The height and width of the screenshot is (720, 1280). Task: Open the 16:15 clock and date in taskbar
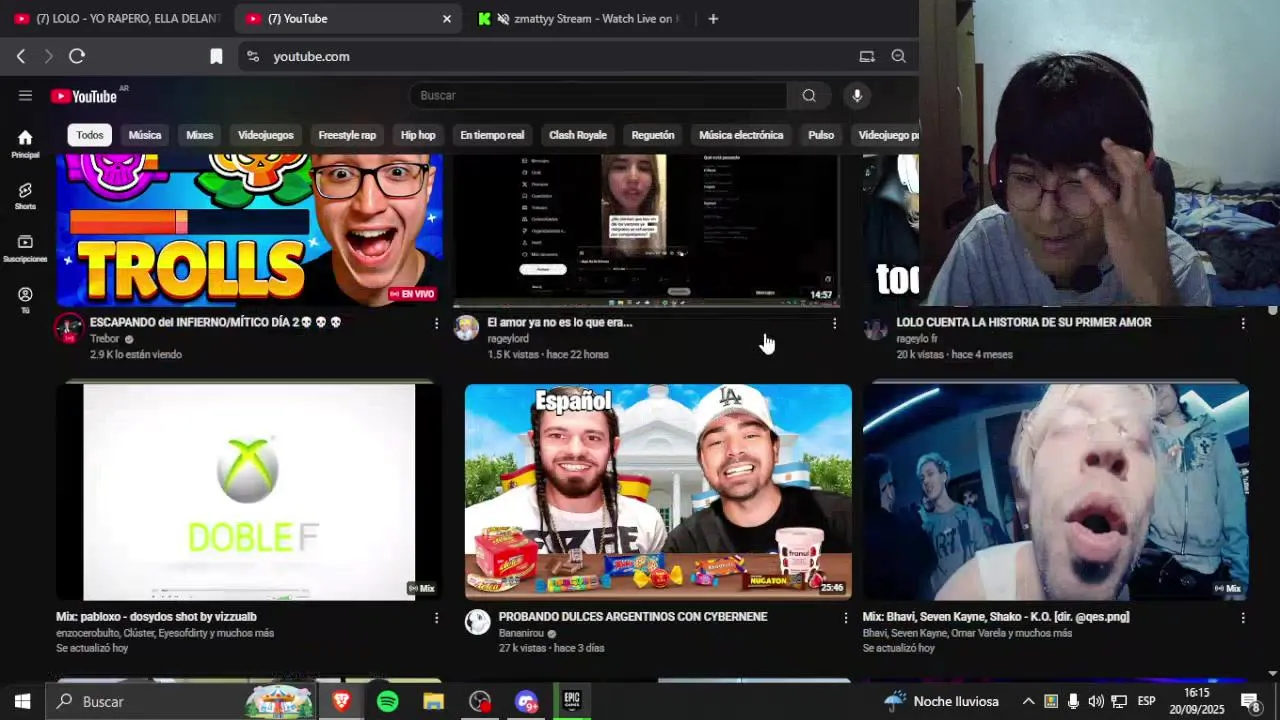point(1197,701)
